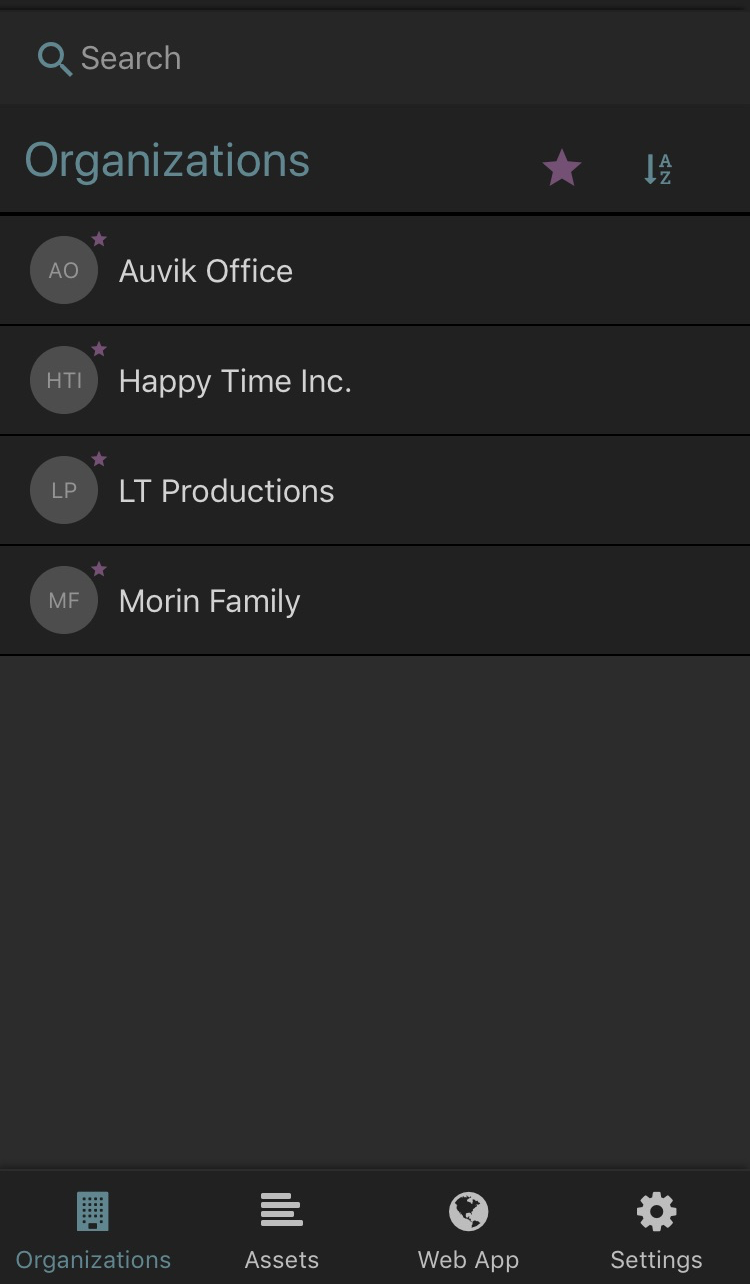Select the Morin Family organization
Image resolution: width=750 pixels, height=1284 pixels.
click(x=209, y=601)
